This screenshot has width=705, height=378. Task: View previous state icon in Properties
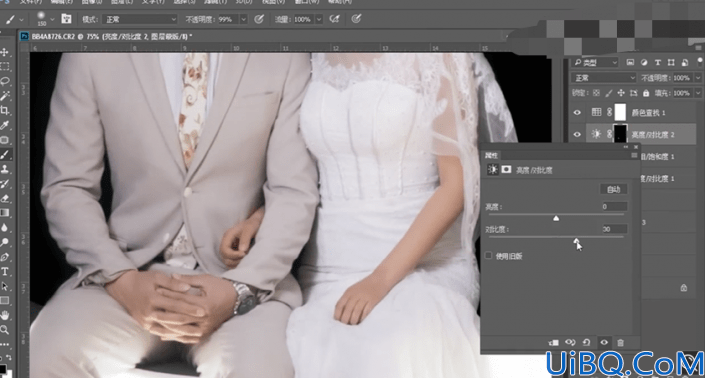[x=570, y=342]
